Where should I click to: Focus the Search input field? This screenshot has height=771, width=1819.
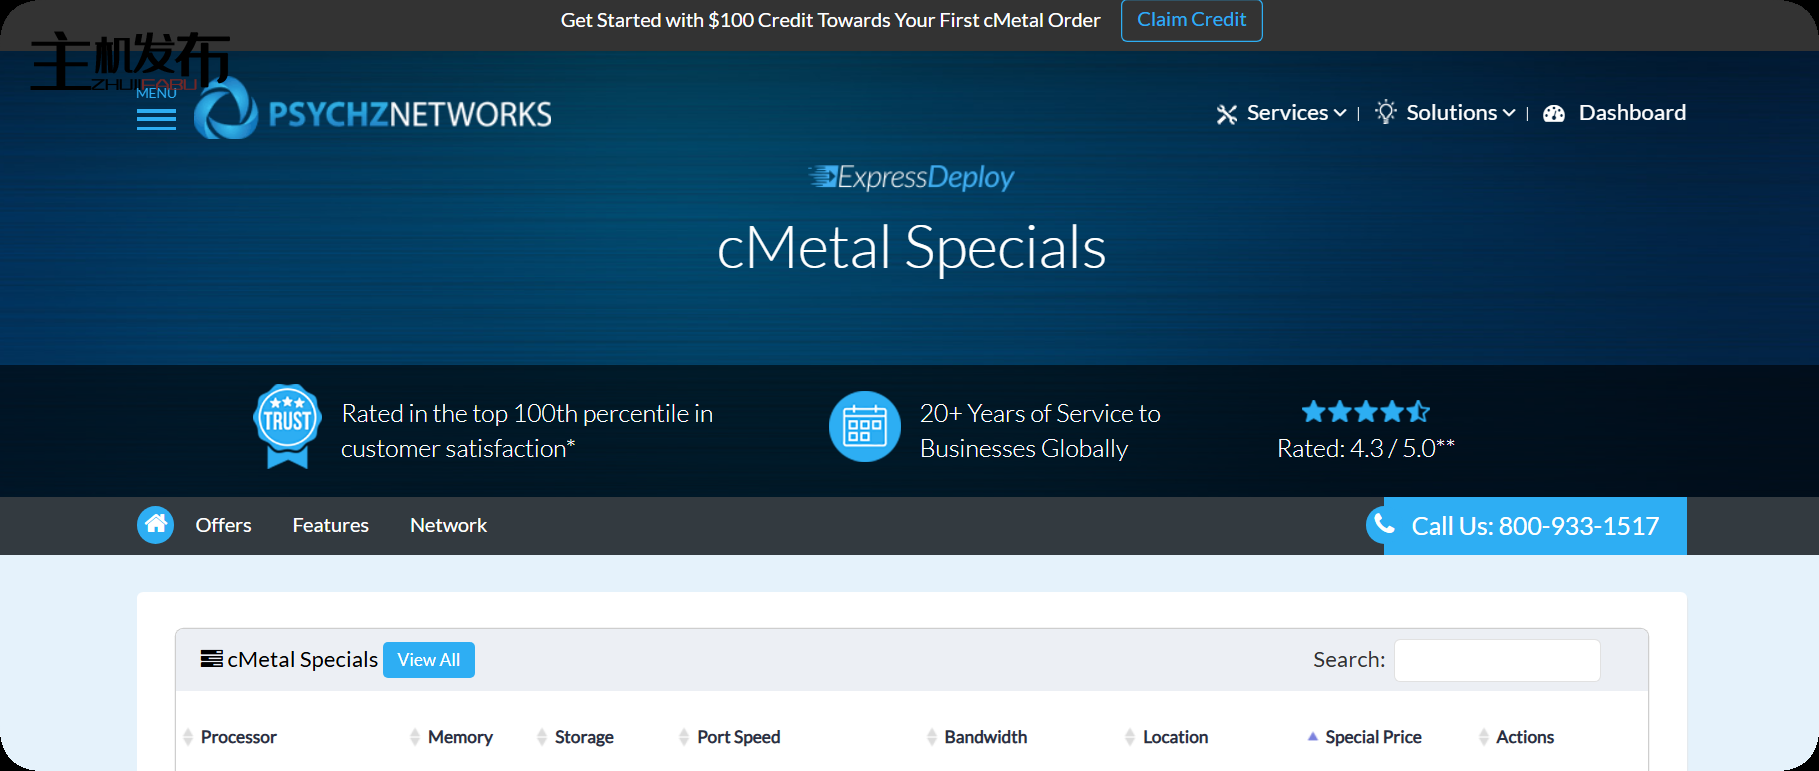[x=1496, y=661]
